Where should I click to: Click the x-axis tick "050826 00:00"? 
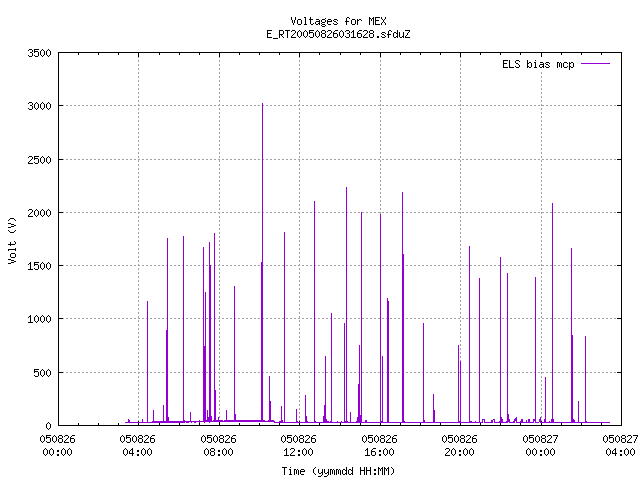pyautogui.click(x=58, y=445)
